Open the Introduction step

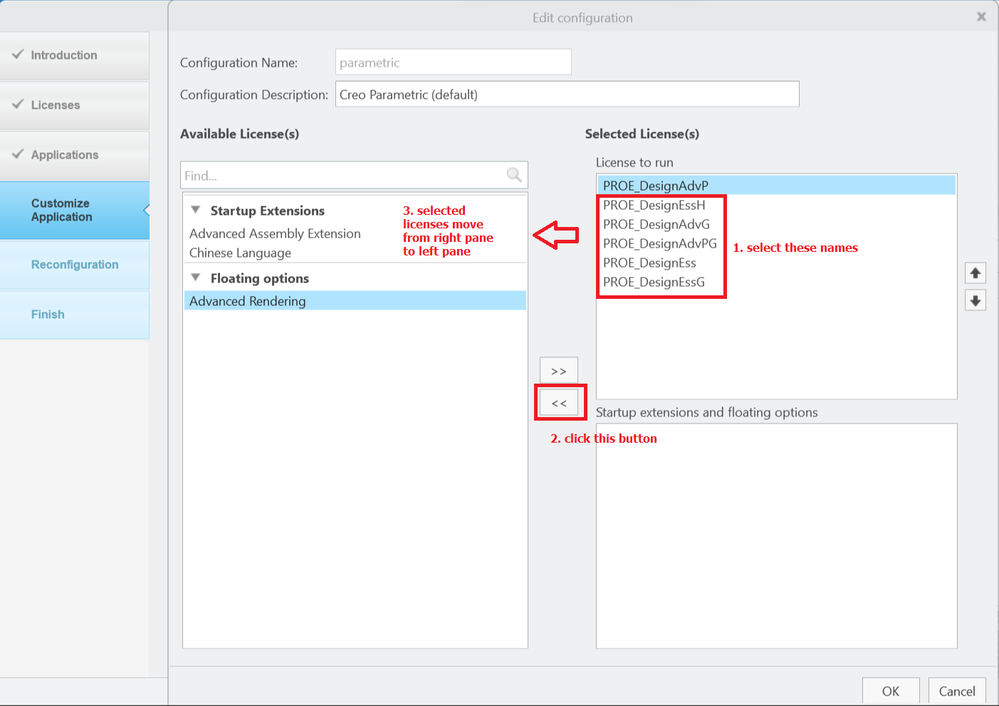pyautogui.click(x=75, y=55)
